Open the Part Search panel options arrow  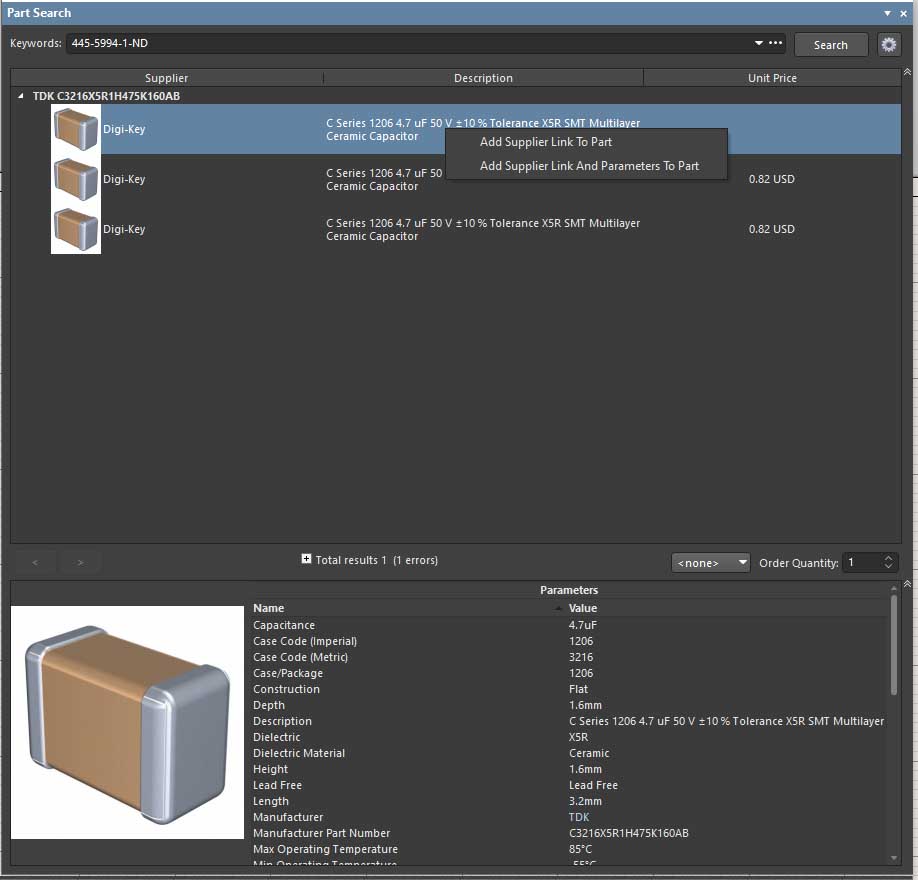887,13
